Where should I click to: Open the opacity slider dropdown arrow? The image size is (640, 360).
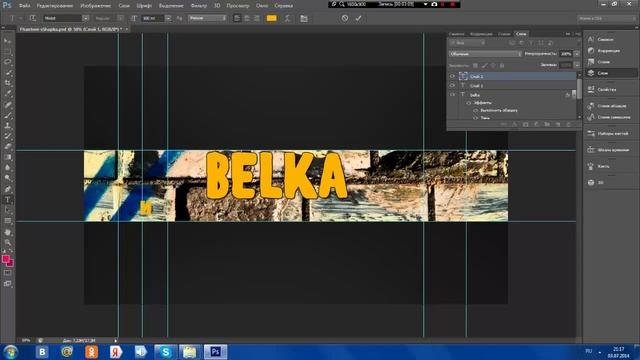pos(577,54)
